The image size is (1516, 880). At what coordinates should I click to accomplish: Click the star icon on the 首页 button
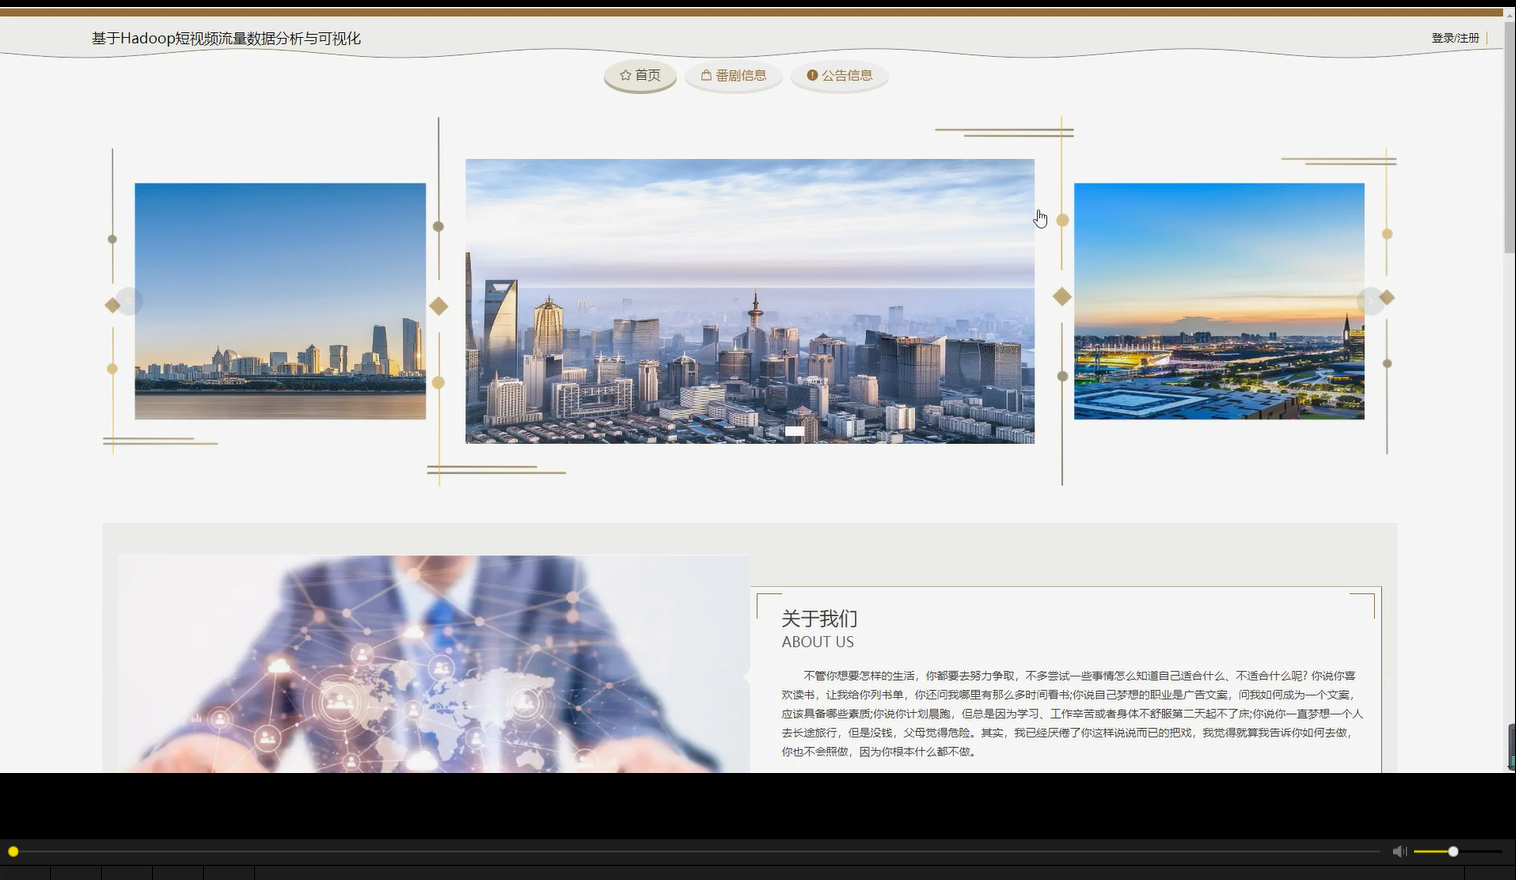click(624, 74)
